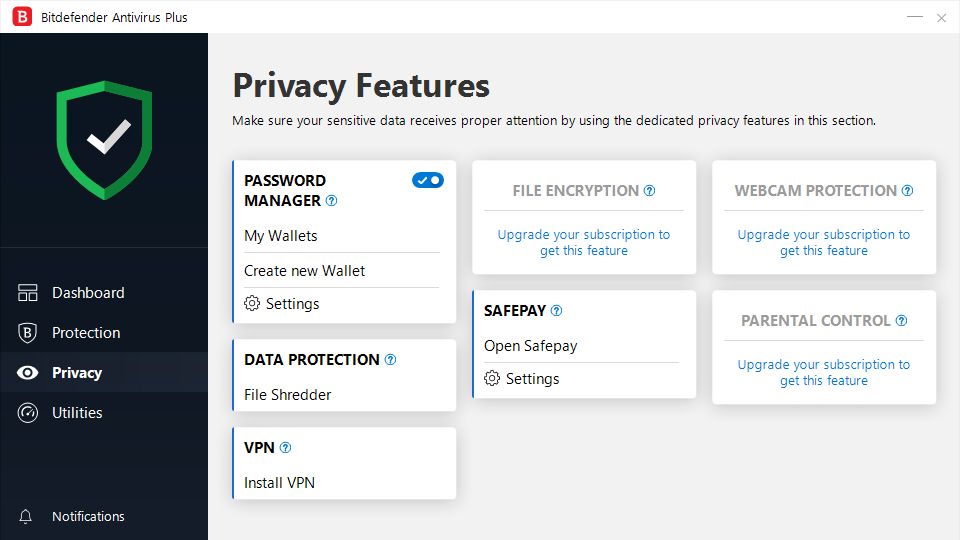This screenshot has width=960, height=540.
Task: Click help icon next to File Encryption
Action: pyautogui.click(x=649, y=191)
